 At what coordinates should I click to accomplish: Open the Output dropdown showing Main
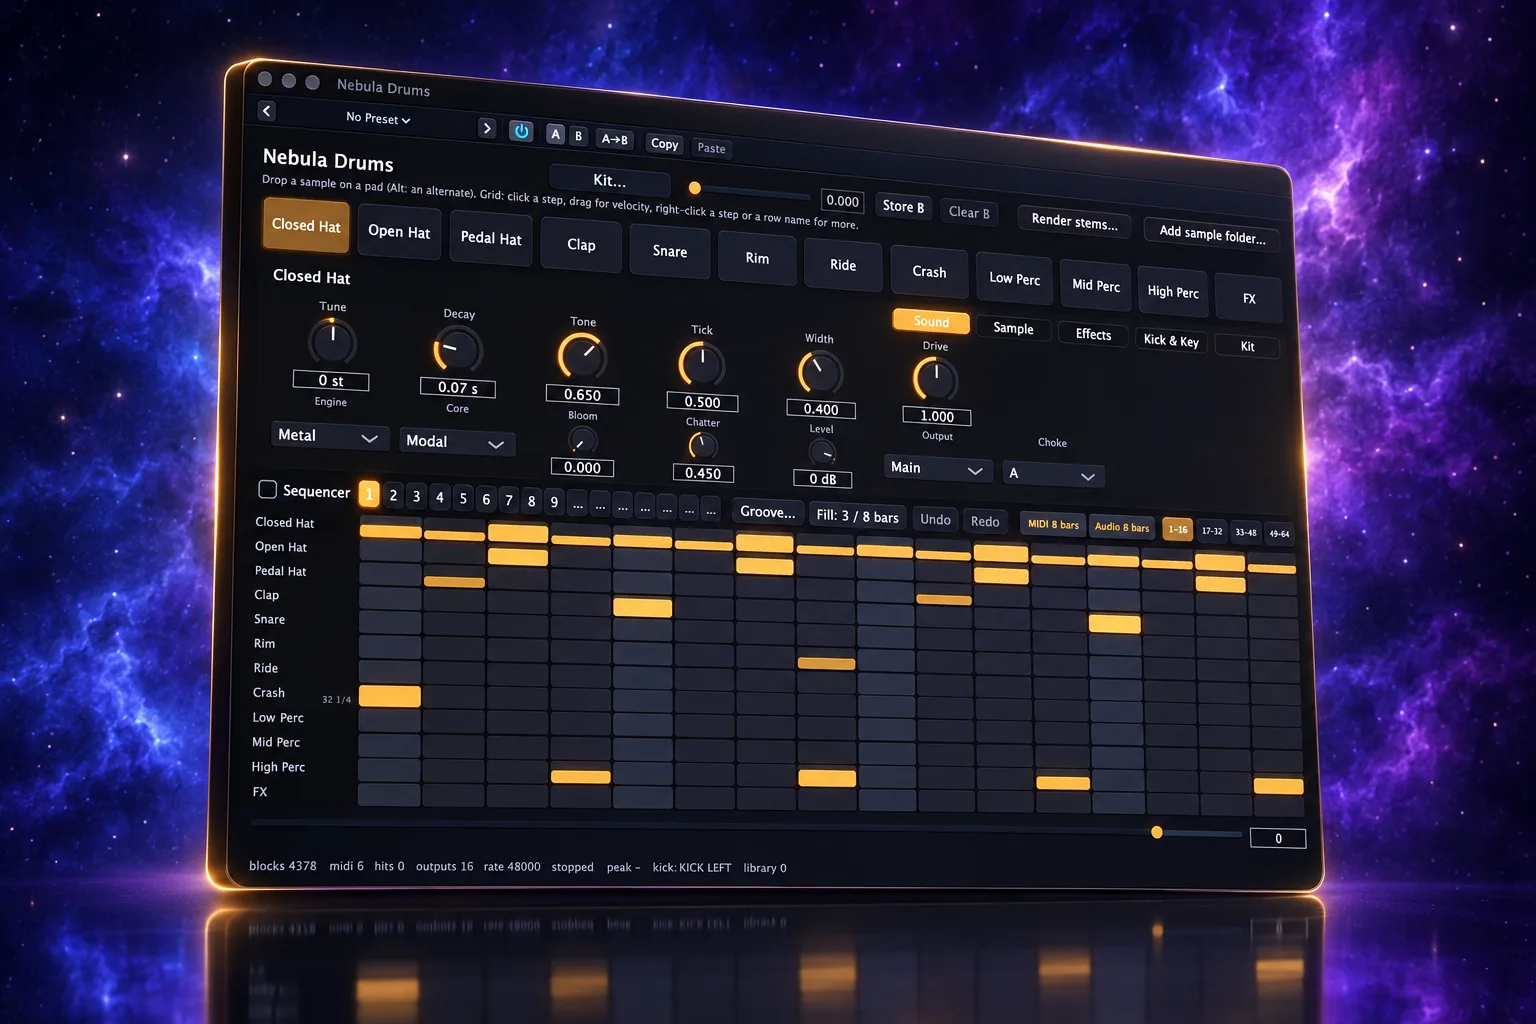click(x=937, y=468)
